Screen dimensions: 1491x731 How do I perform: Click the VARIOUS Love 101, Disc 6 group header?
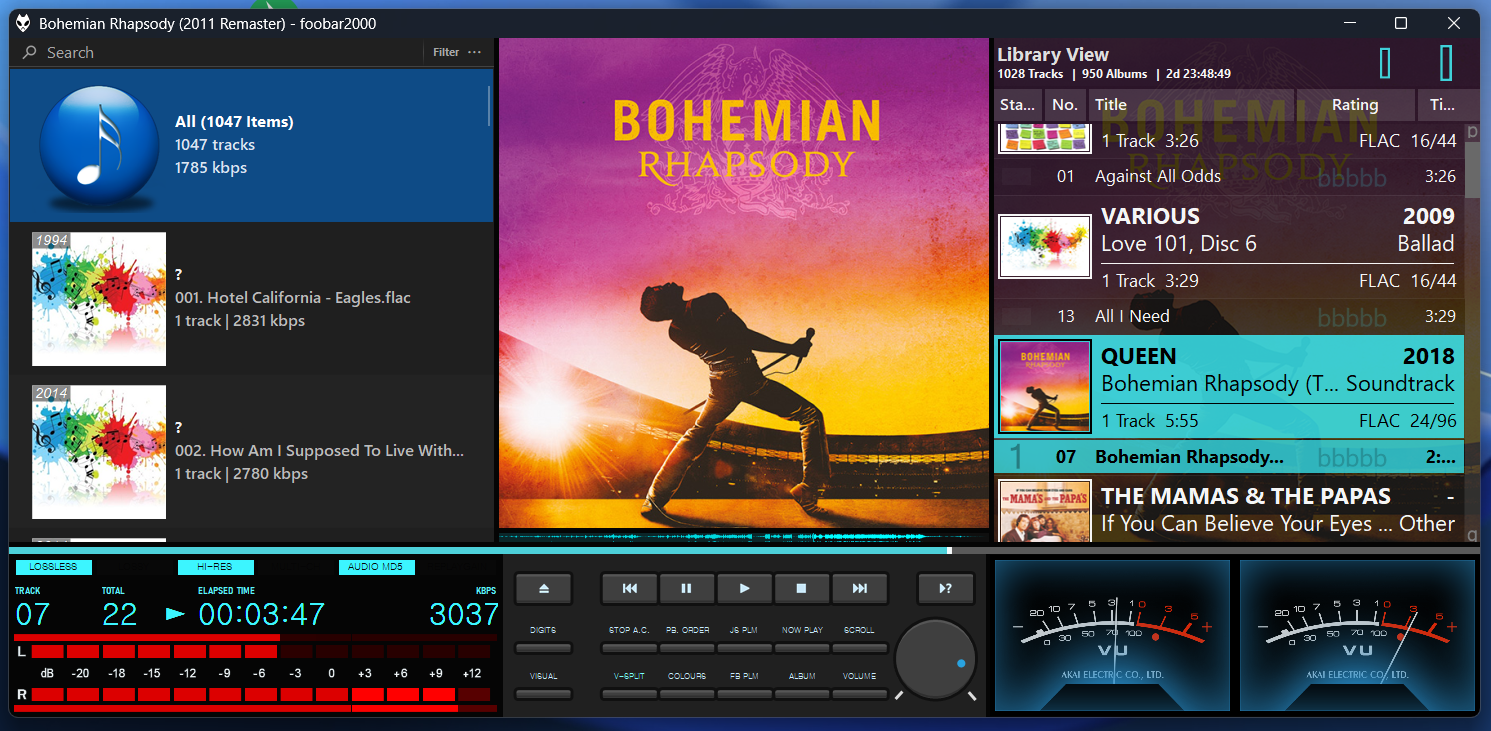[1229, 246]
